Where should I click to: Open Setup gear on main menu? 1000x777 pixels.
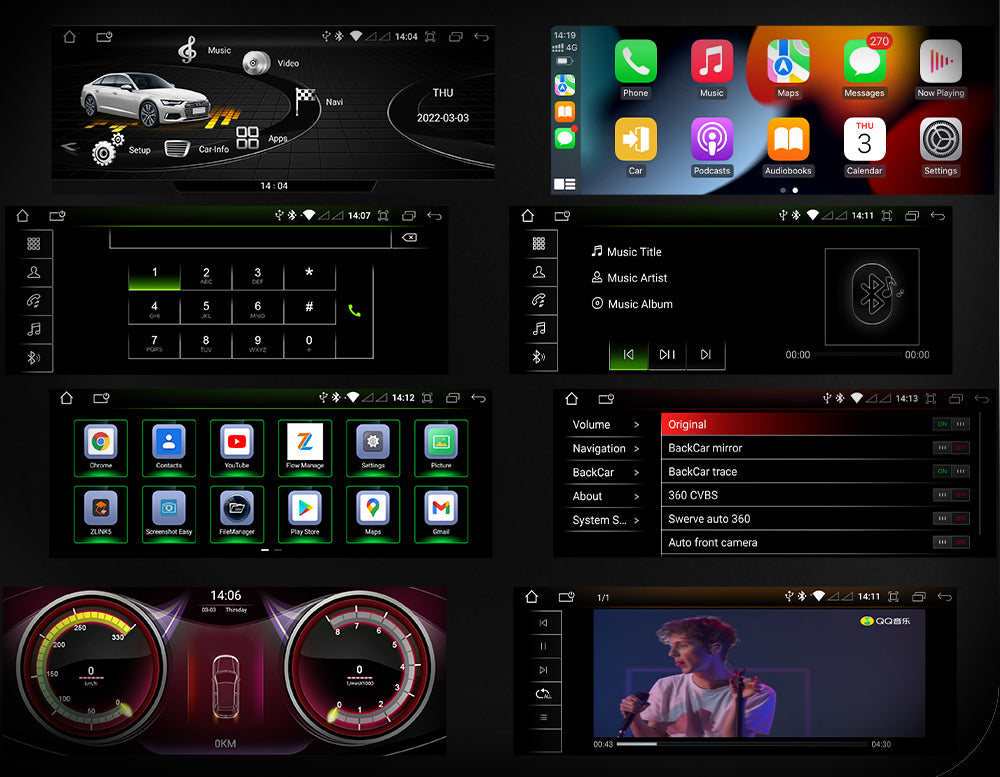point(106,150)
